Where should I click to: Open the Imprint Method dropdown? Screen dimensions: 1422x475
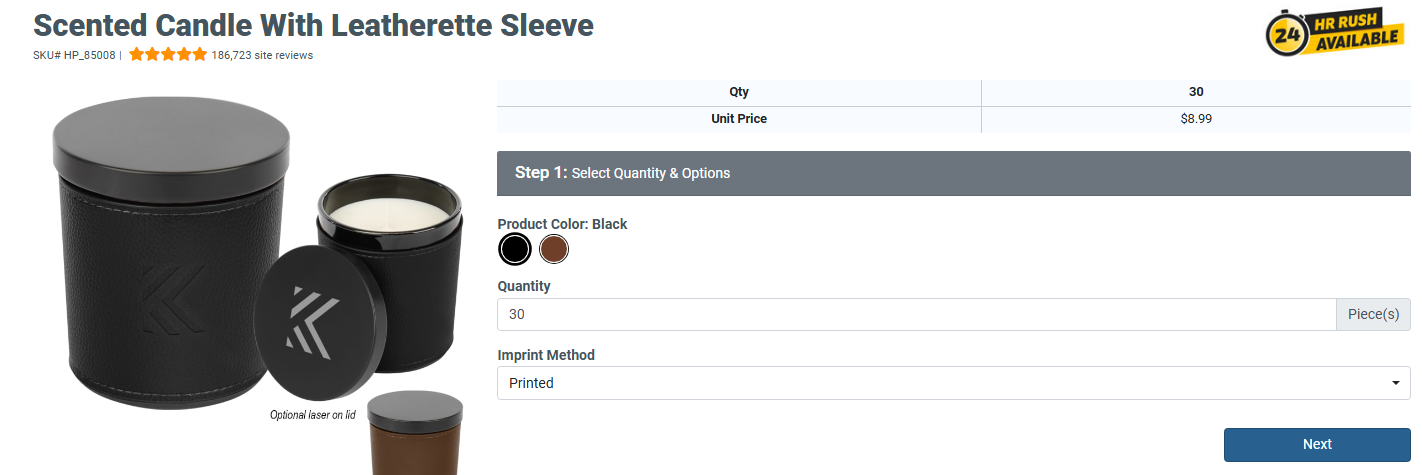pos(953,383)
